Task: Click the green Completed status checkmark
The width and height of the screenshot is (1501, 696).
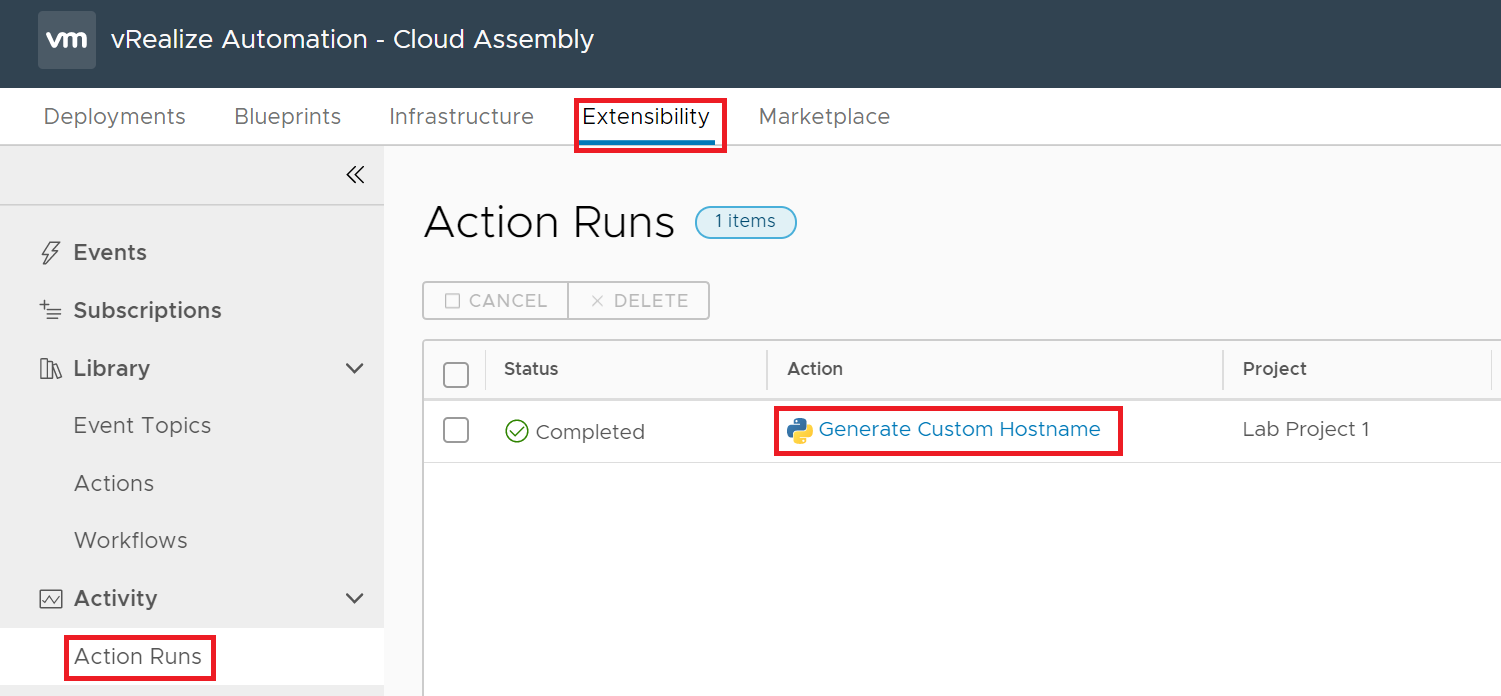Action: pyautogui.click(x=517, y=431)
